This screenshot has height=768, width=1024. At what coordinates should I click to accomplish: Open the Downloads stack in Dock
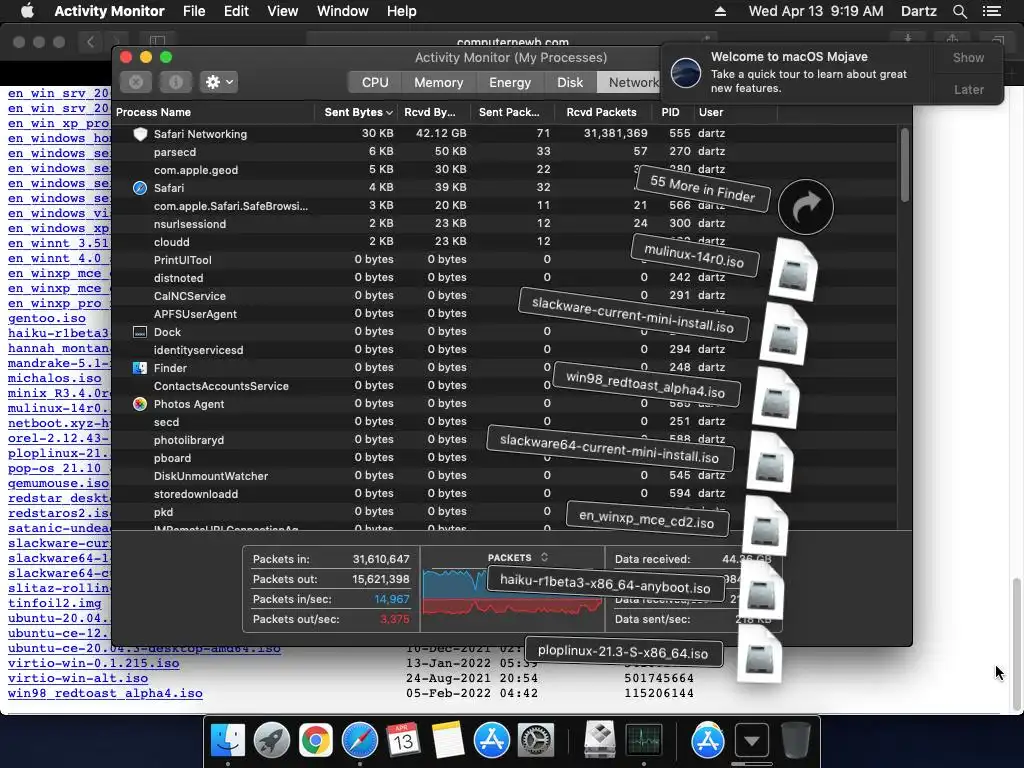(x=751, y=740)
